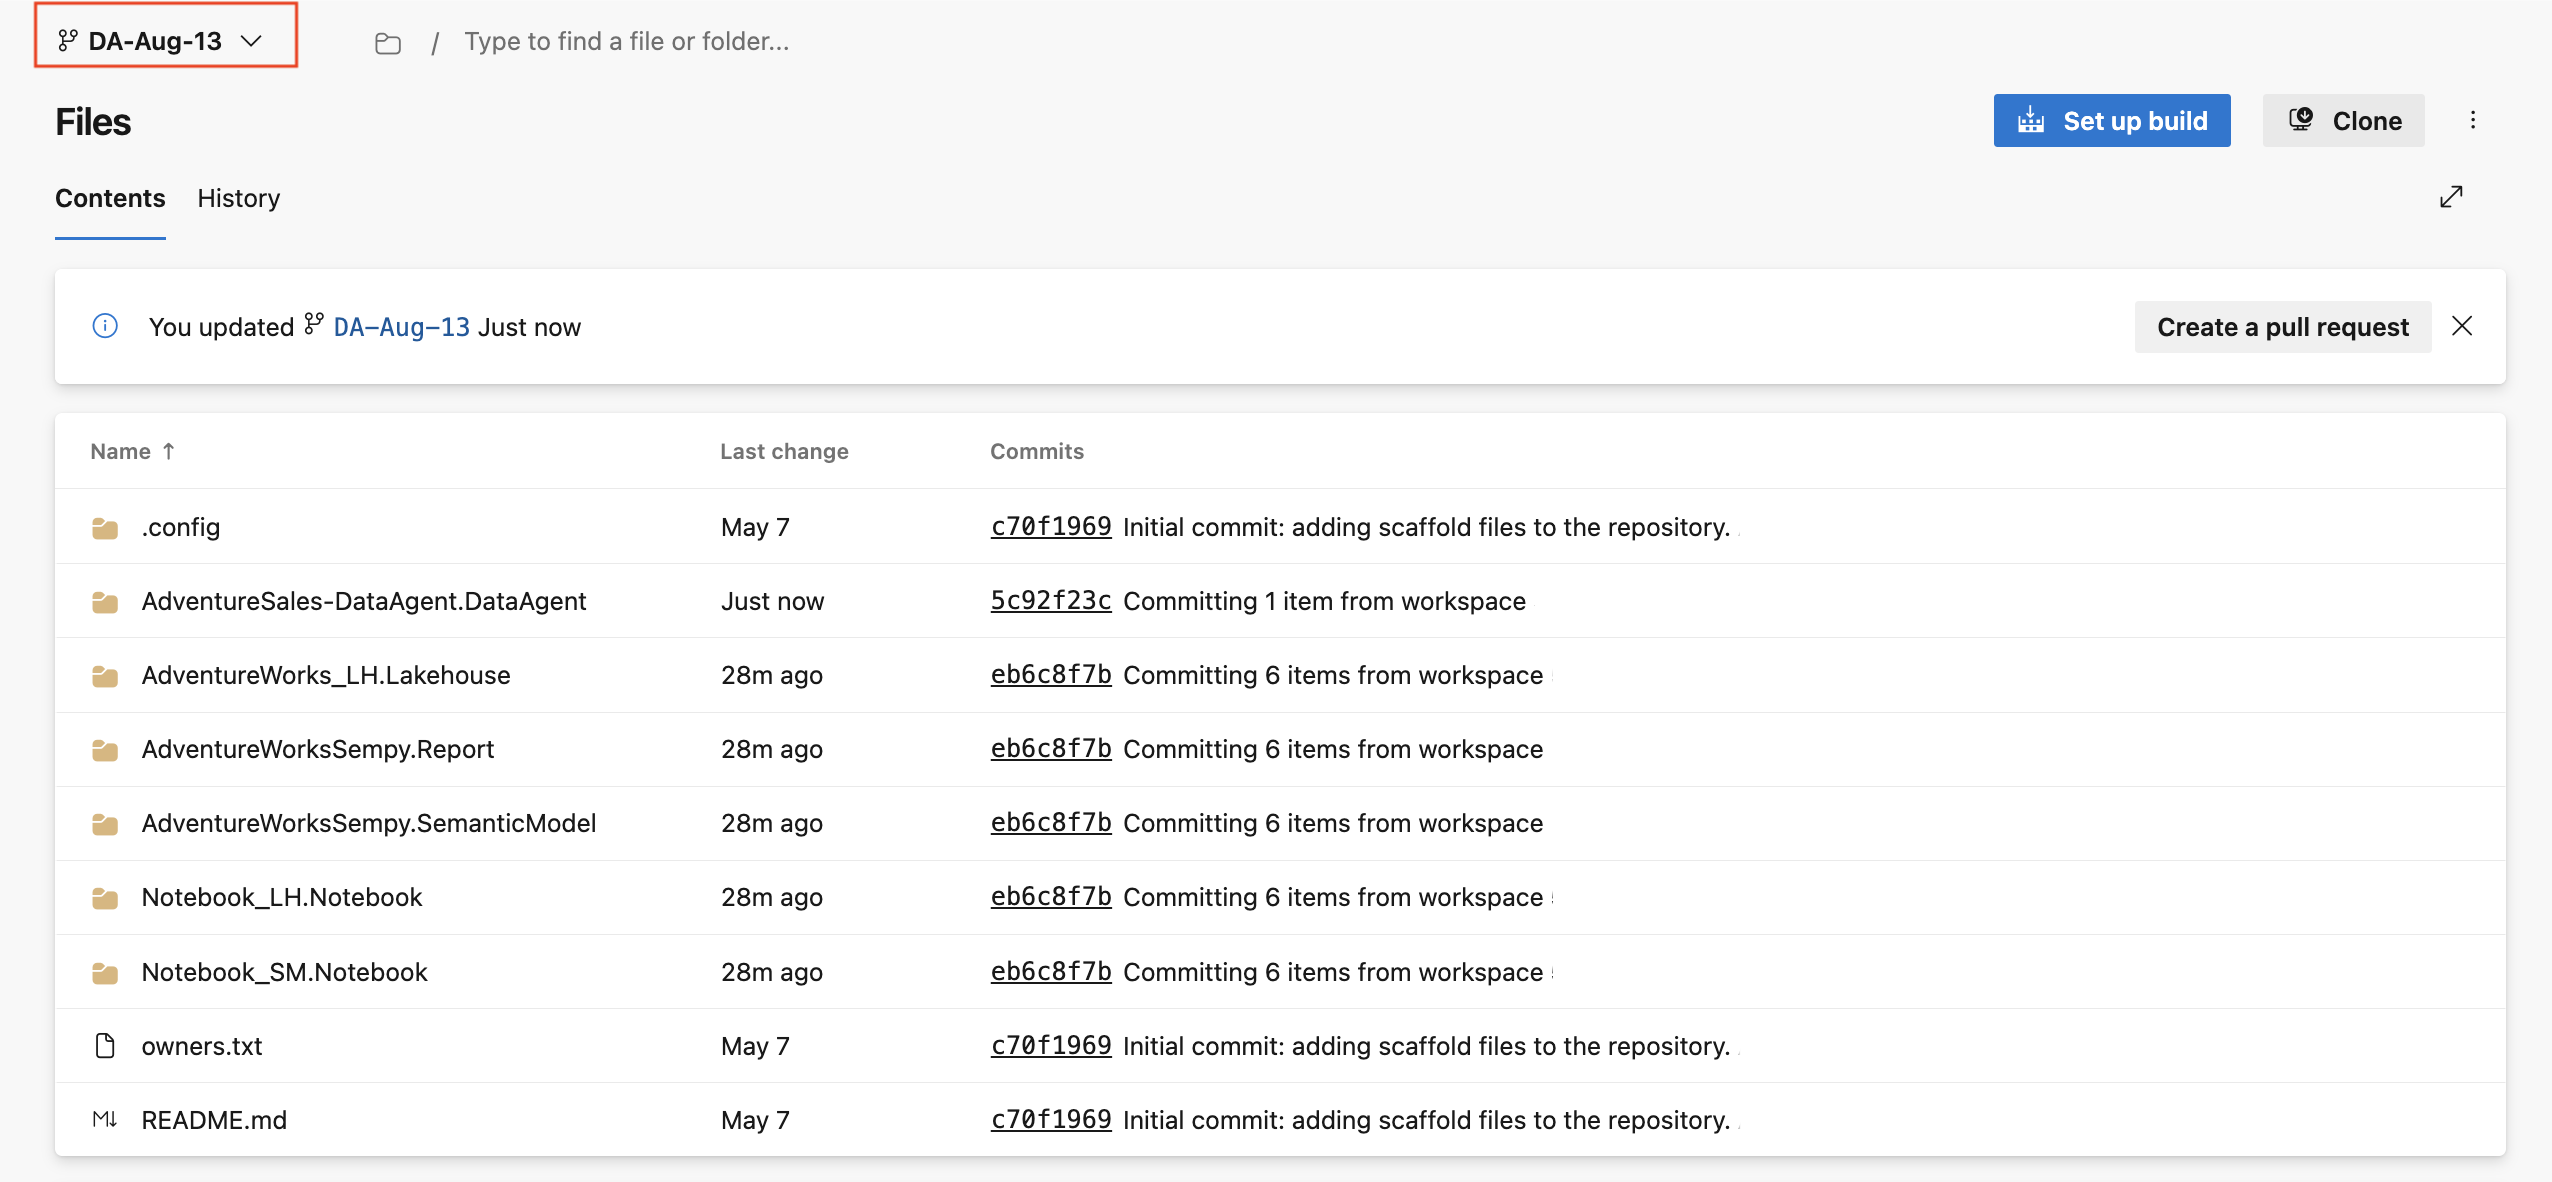This screenshot has height=1182, width=2552.
Task: Click the repository root folder icon
Action: (x=388, y=43)
